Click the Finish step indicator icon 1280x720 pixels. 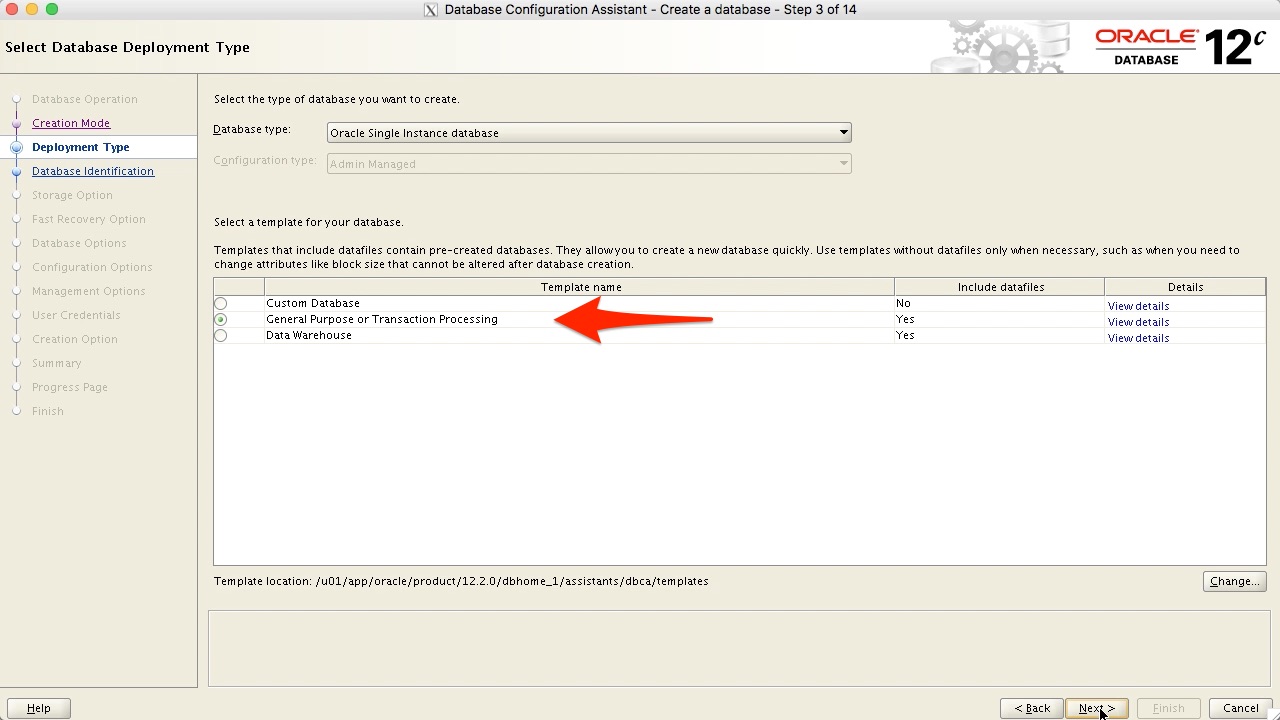click(17, 411)
